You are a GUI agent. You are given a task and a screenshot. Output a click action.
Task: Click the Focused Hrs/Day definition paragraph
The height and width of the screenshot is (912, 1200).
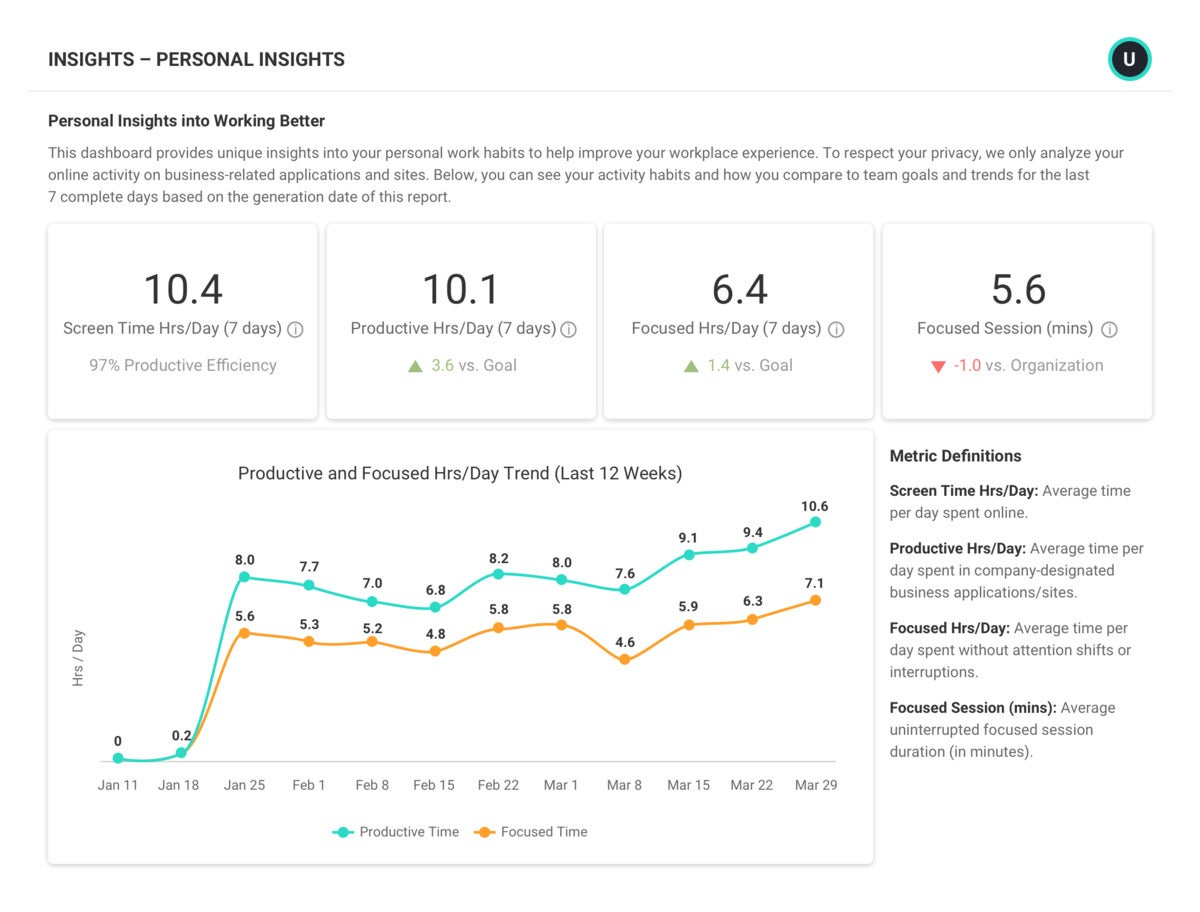coord(1010,650)
